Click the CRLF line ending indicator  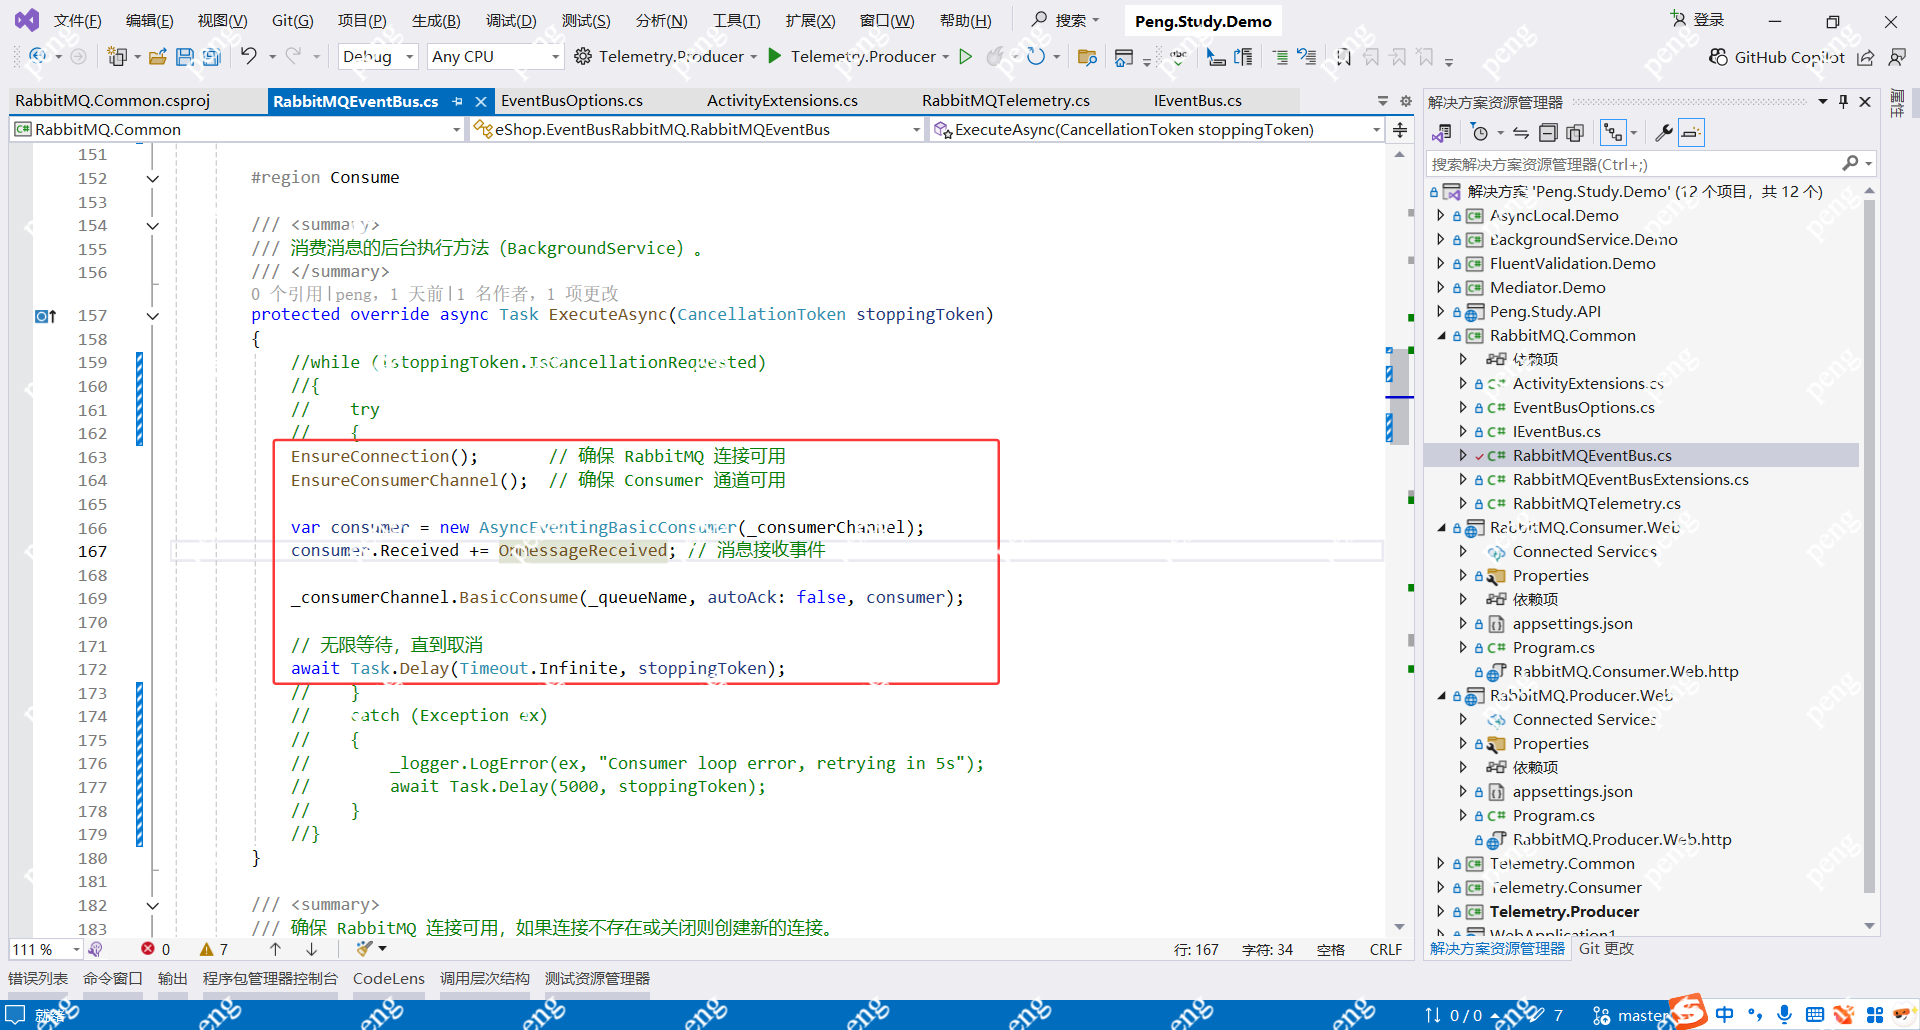point(1386,950)
